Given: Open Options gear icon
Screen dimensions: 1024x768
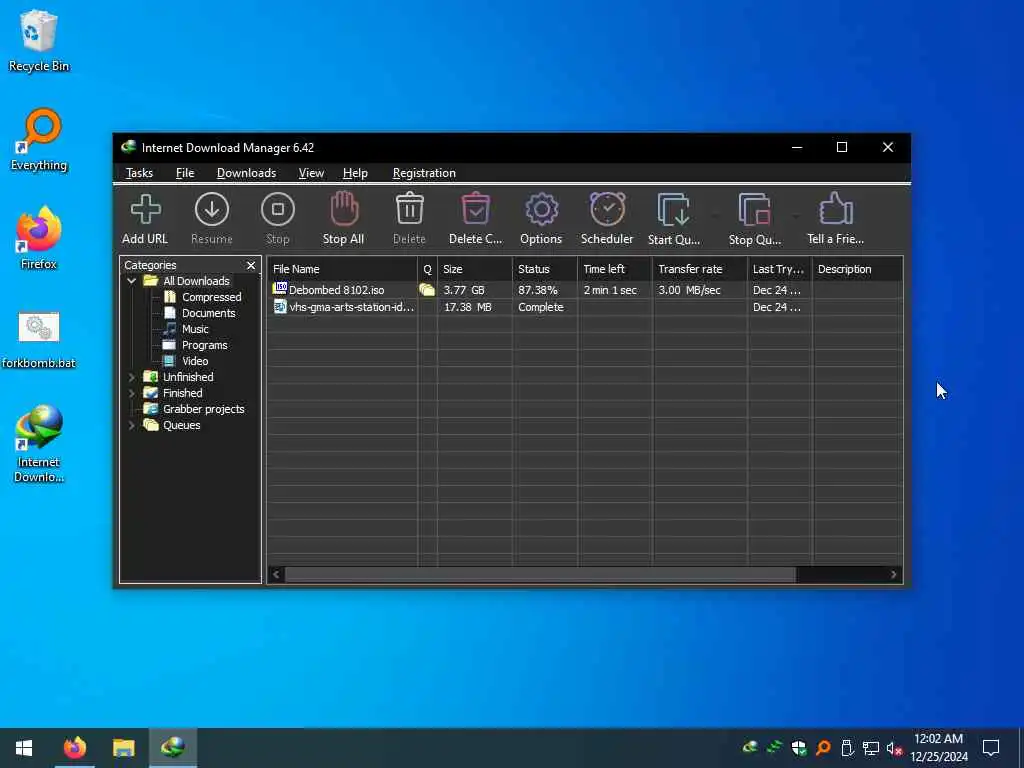Looking at the screenshot, I should coord(541,219).
